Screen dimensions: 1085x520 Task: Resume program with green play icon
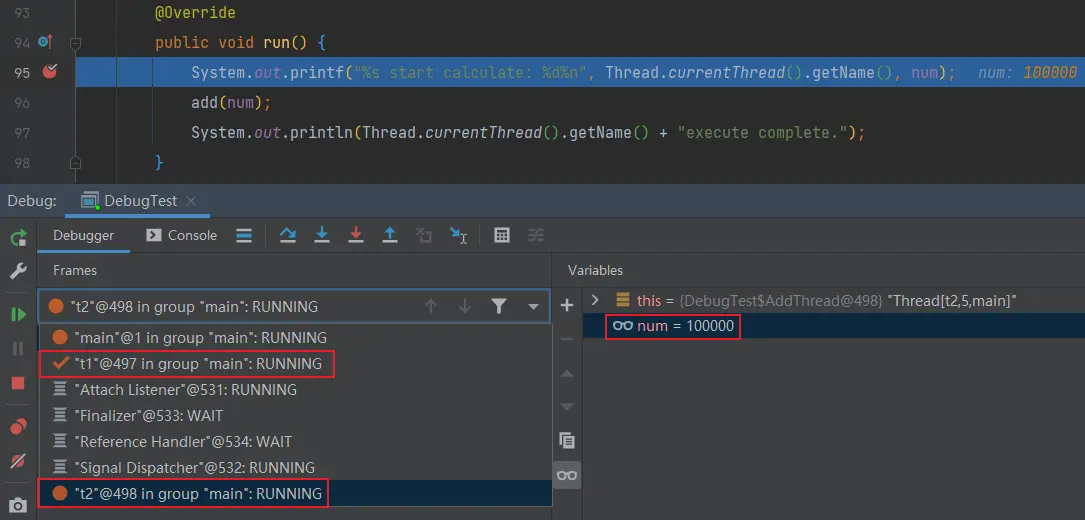18,314
